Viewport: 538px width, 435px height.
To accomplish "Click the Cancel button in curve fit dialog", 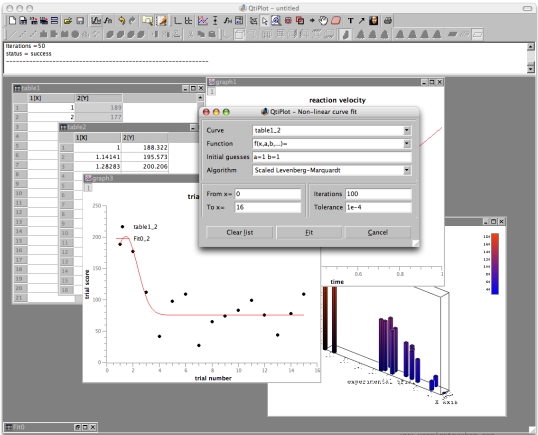I will click(378, 232).
